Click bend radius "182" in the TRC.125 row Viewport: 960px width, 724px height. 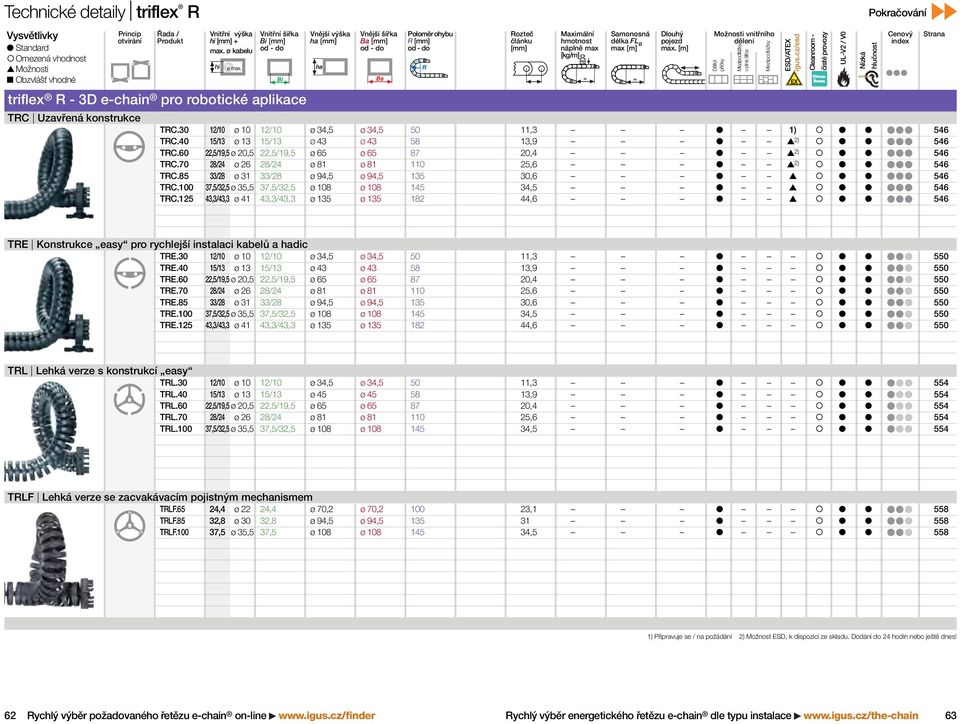click(x=418, y=199)
